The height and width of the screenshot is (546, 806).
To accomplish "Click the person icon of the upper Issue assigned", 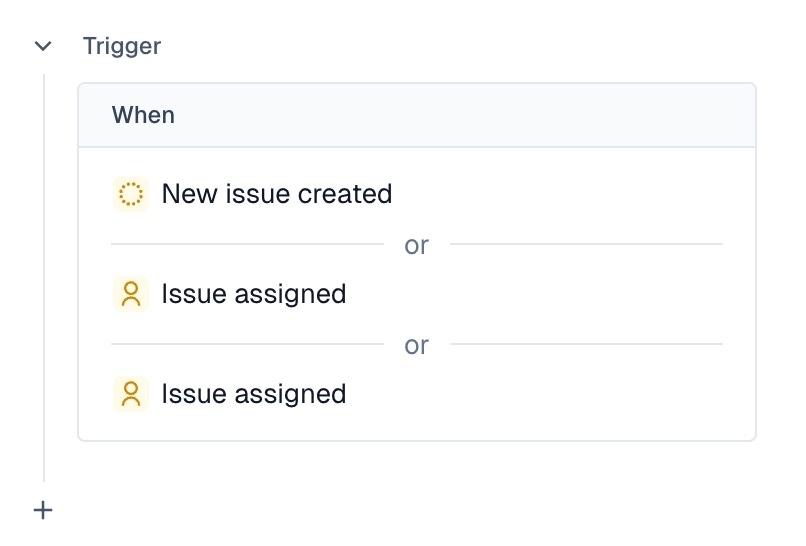I will (131, 294).
